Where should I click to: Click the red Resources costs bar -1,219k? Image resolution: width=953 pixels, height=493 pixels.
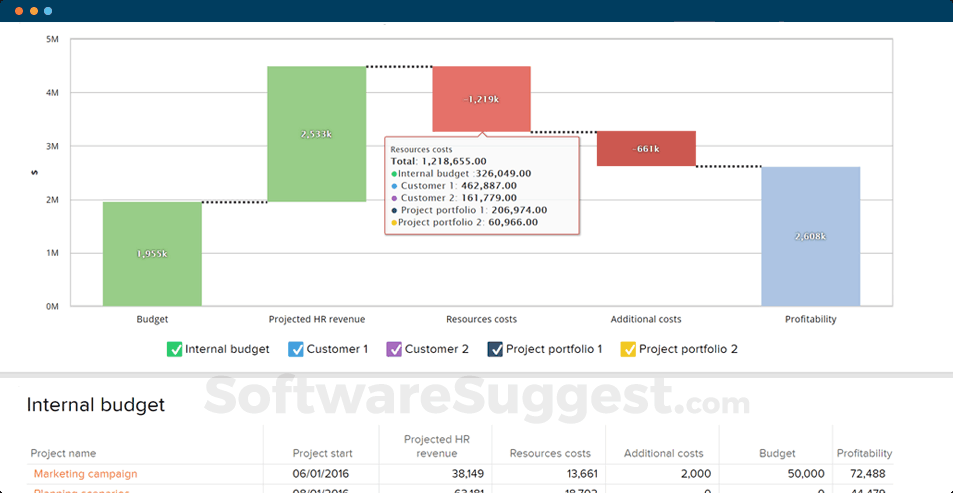point(481,99)
